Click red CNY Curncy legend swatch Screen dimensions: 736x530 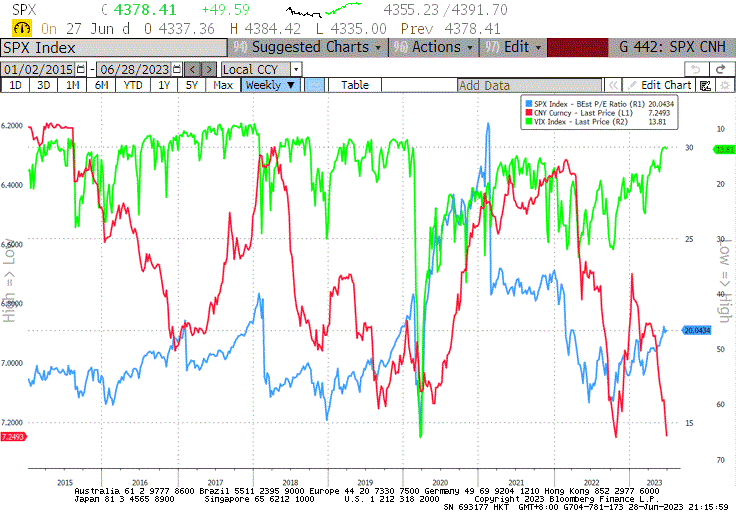click(529, 113)
